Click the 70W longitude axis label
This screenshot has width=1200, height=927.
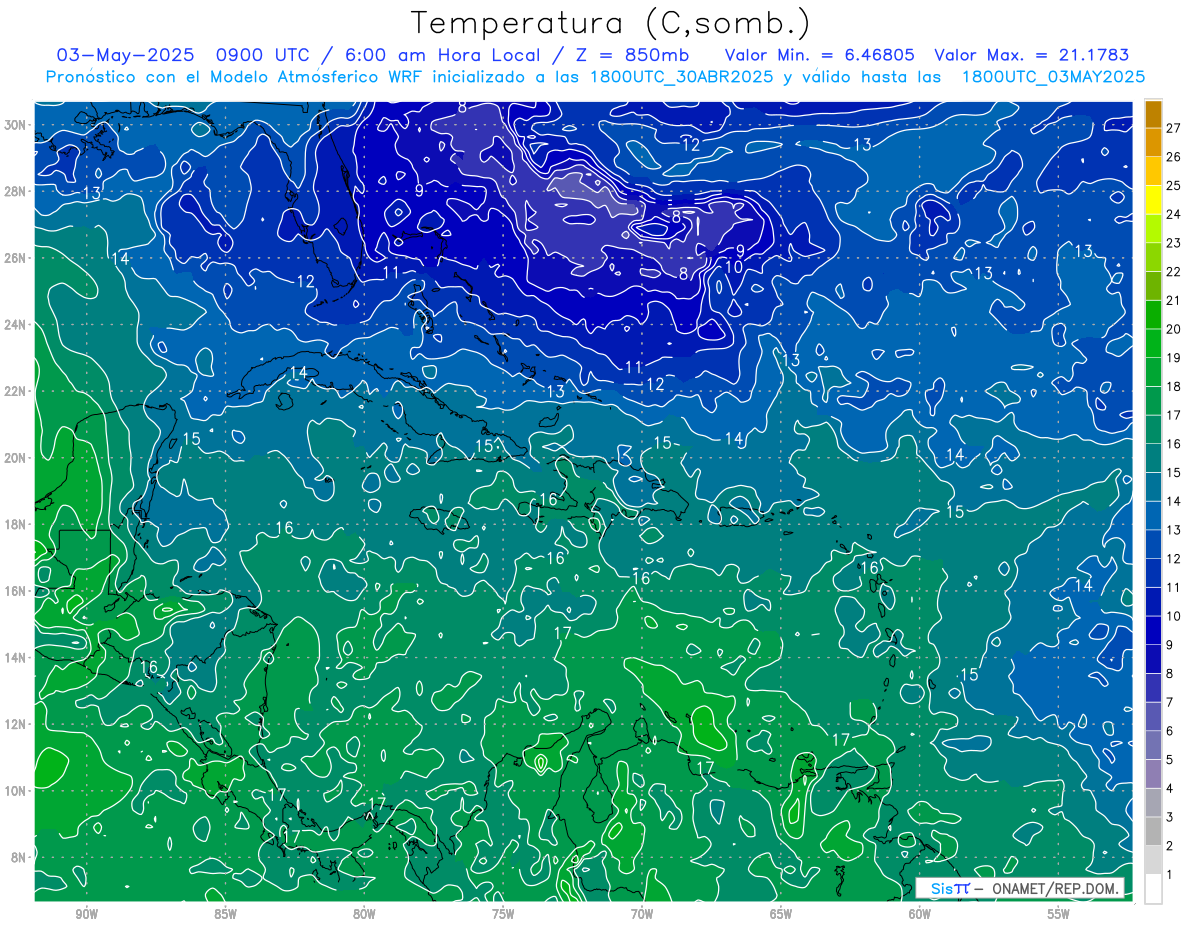642,914
